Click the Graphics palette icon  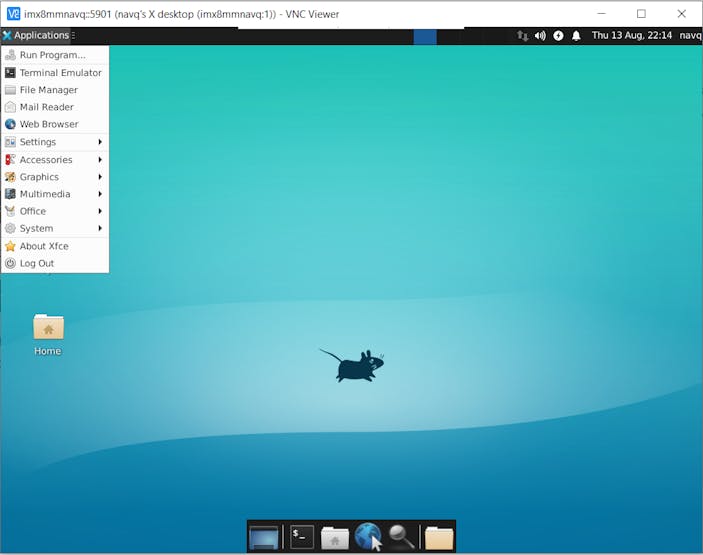[x=10, y=177]
